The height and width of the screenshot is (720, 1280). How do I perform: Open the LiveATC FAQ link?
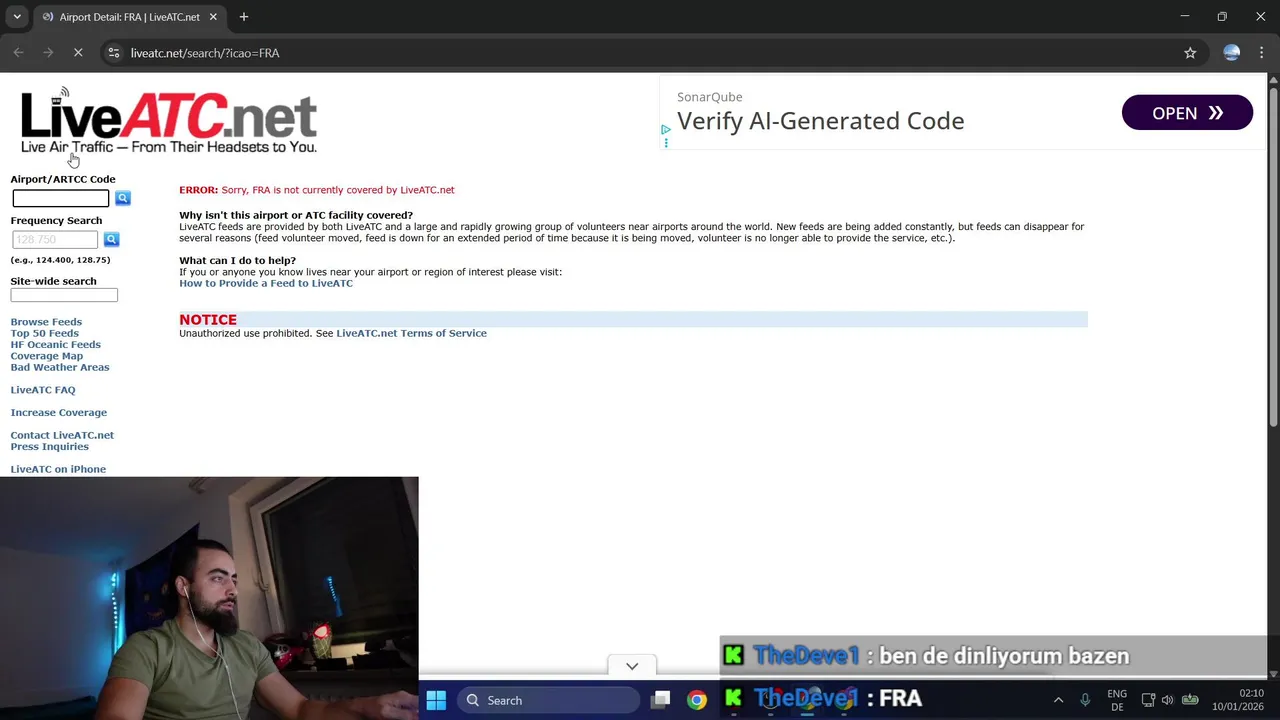click(x=43, y=390)
